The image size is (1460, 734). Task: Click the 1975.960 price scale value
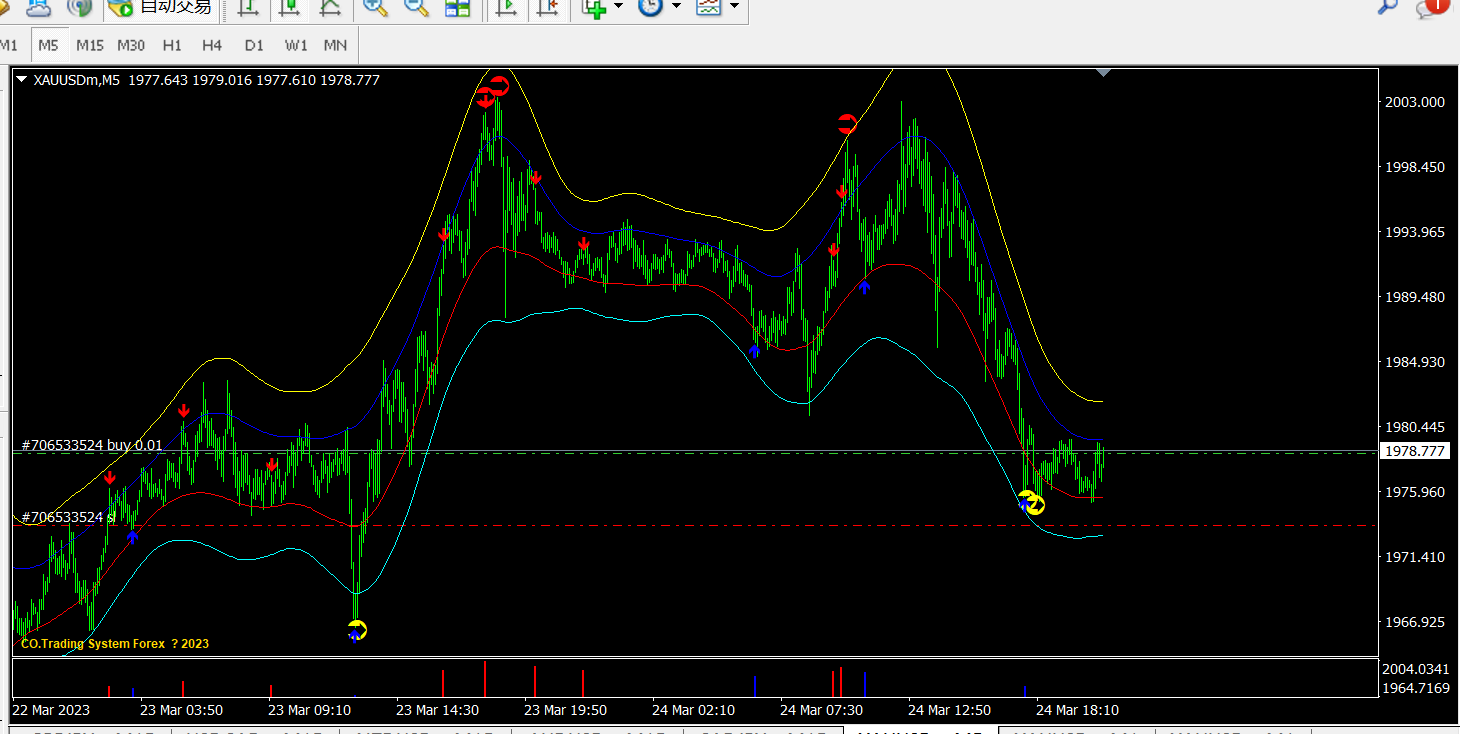click(1414, 492)
